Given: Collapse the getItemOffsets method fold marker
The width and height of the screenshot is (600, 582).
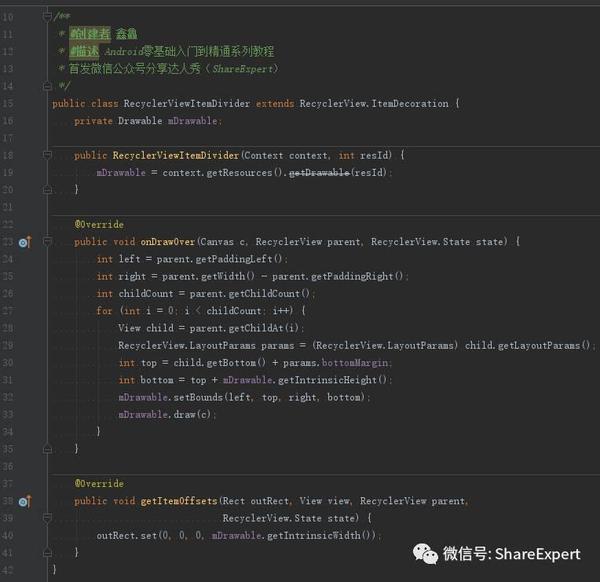Looking at the screenshot, I should coord(47,518).
